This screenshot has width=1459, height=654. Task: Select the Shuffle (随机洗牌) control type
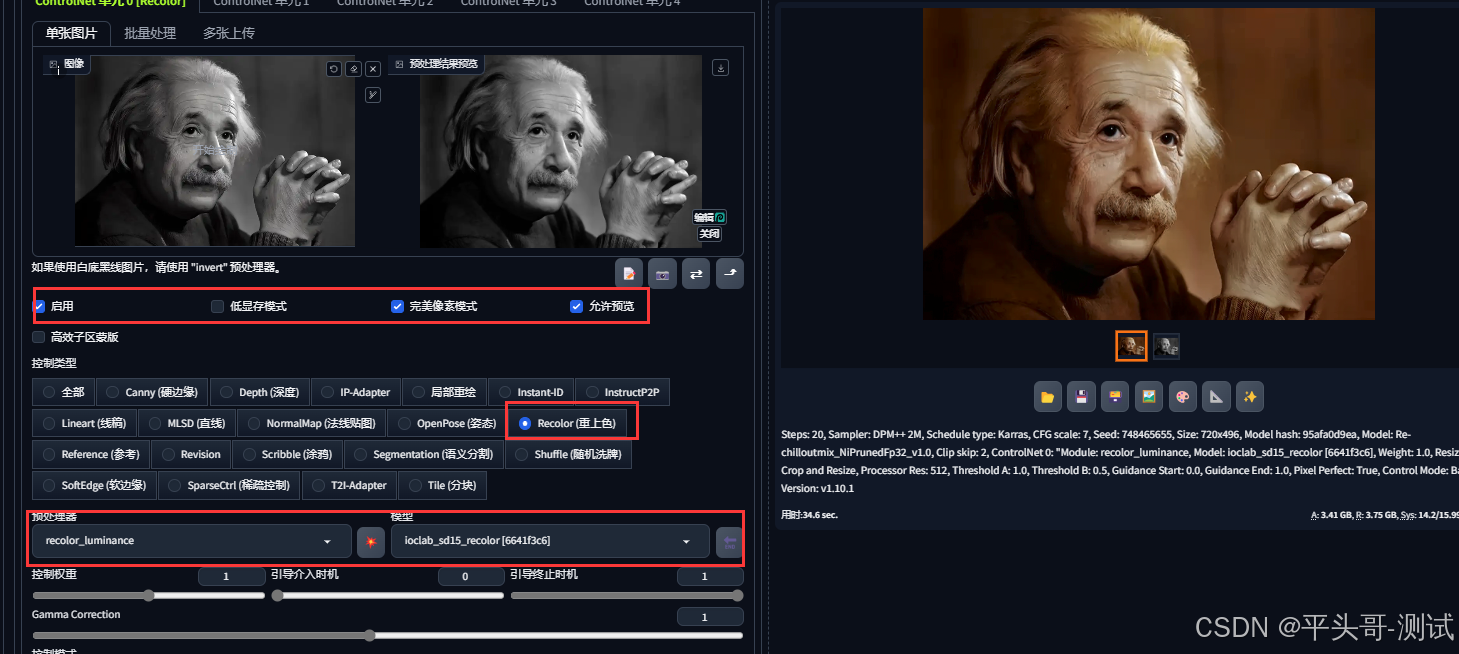tap(568, 454)
